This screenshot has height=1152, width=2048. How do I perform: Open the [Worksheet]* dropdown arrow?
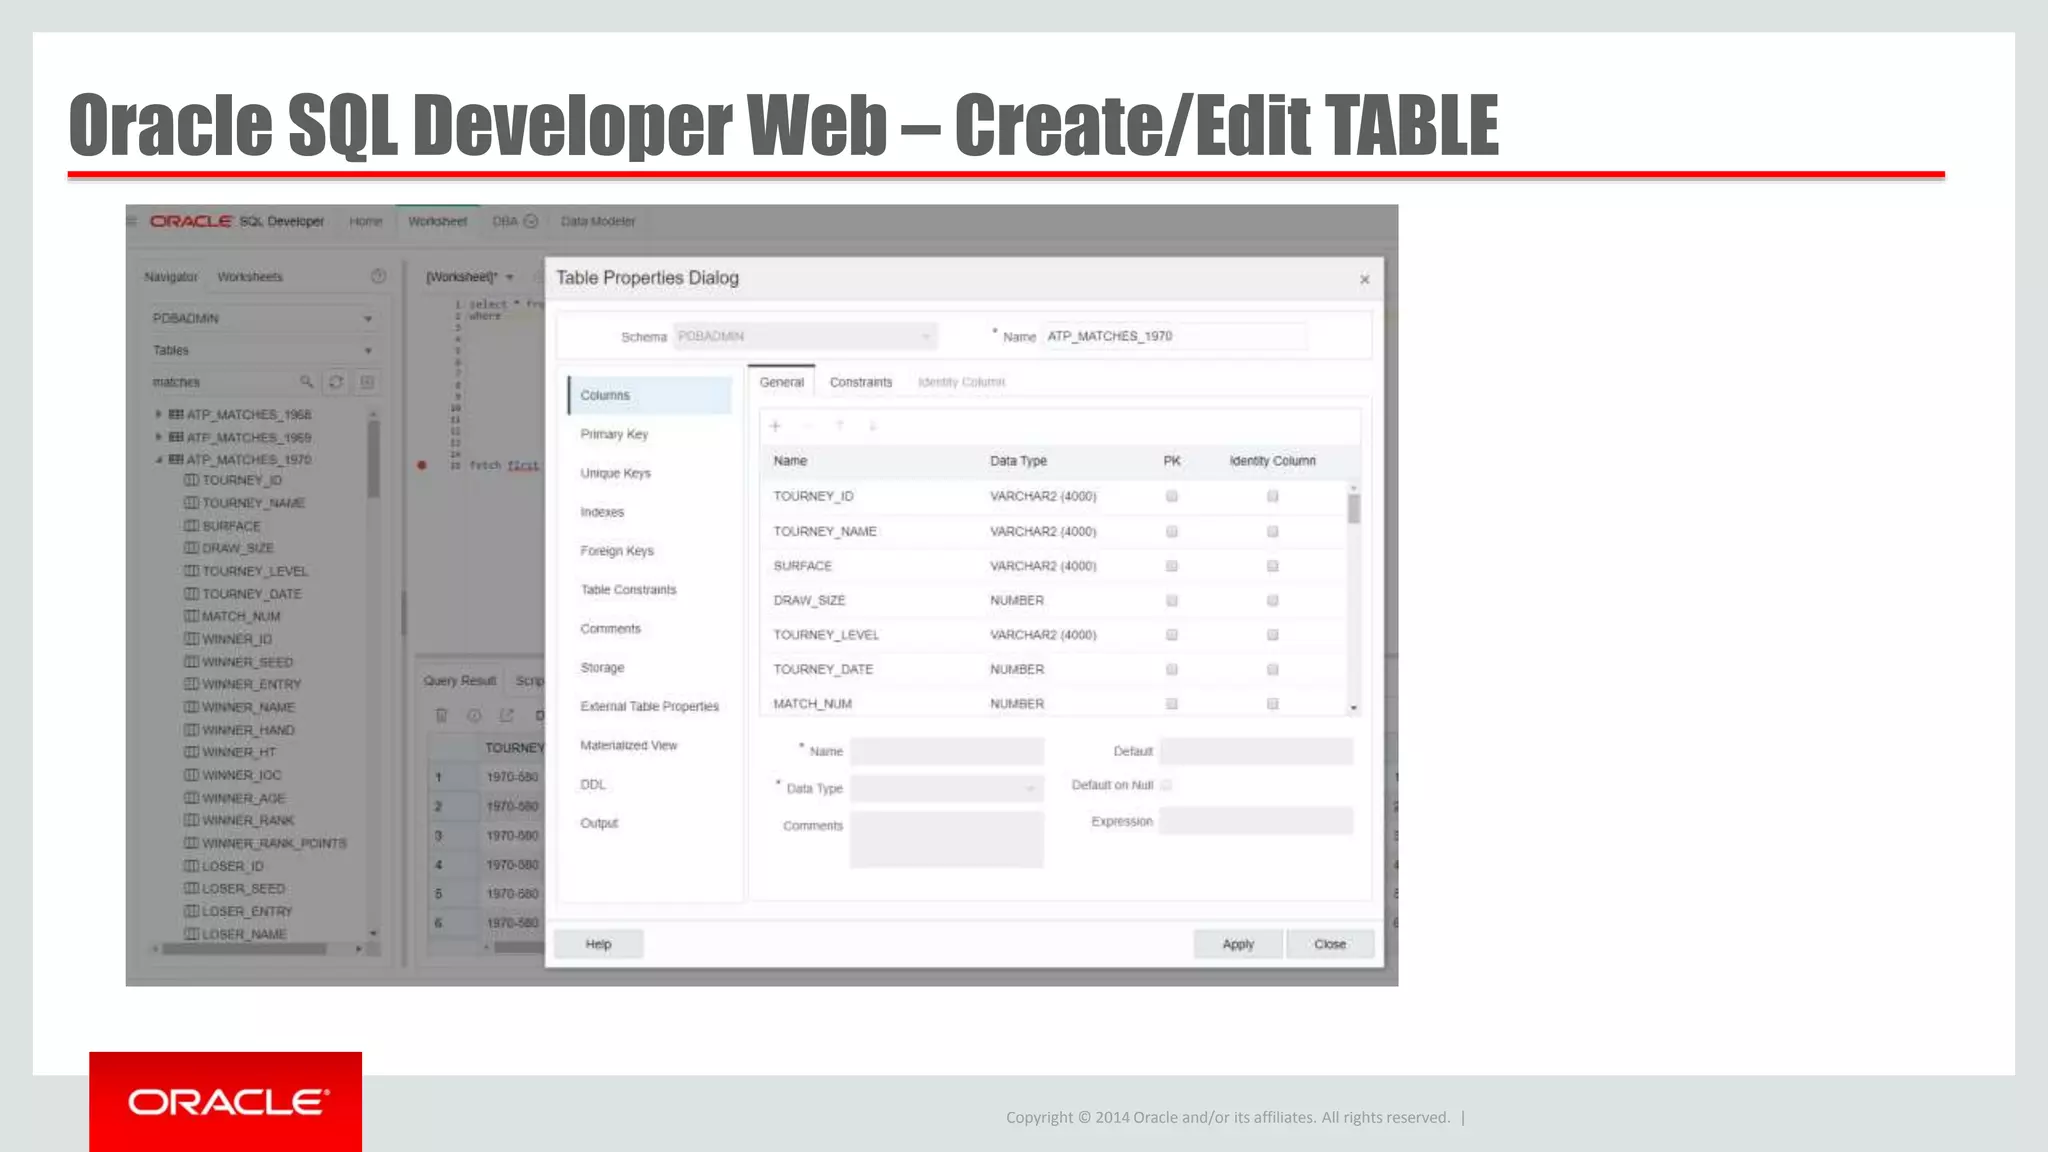(510, 277)
